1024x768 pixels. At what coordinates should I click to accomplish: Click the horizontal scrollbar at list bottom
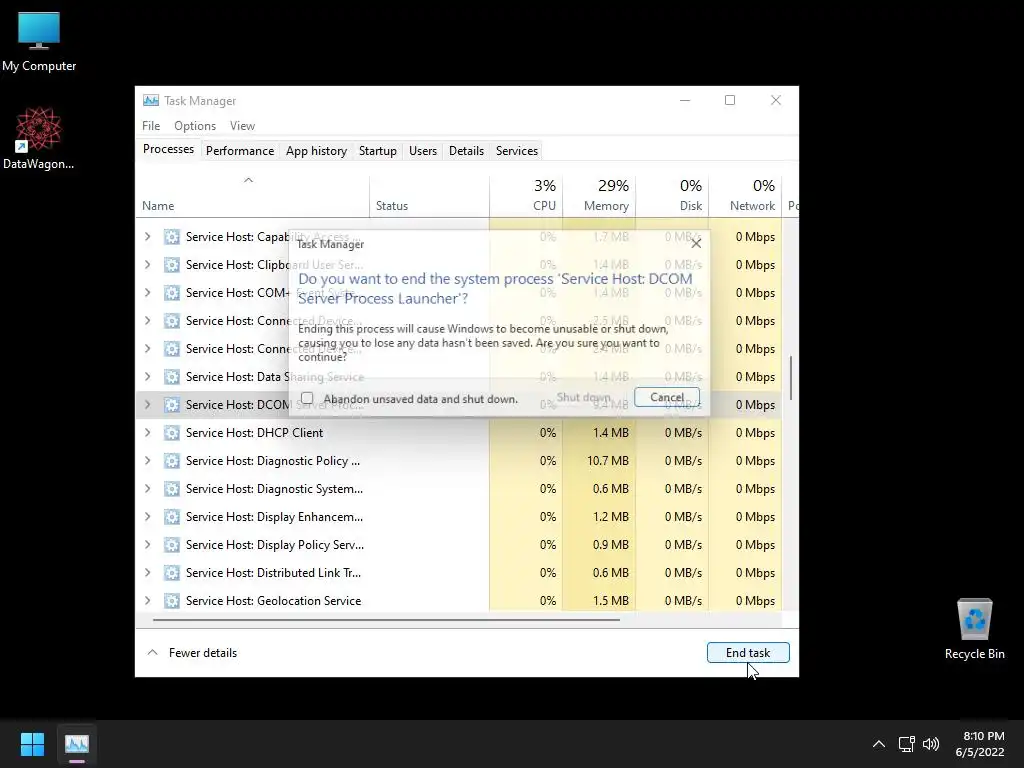coord(386,619)
